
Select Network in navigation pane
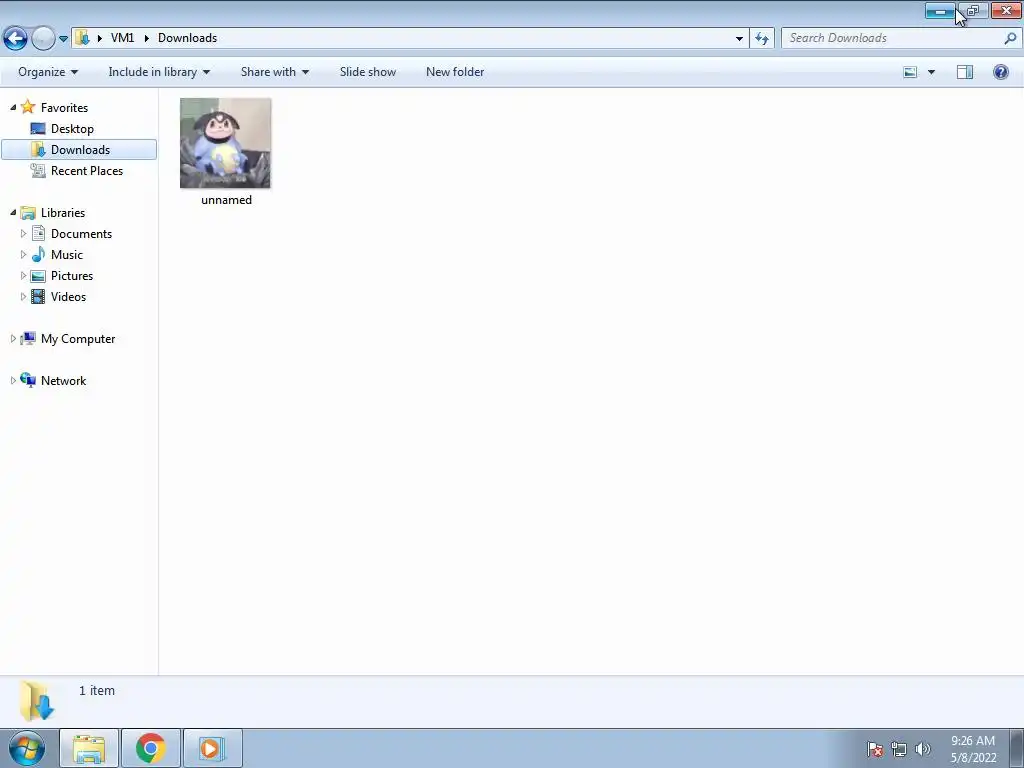(63, 380)
